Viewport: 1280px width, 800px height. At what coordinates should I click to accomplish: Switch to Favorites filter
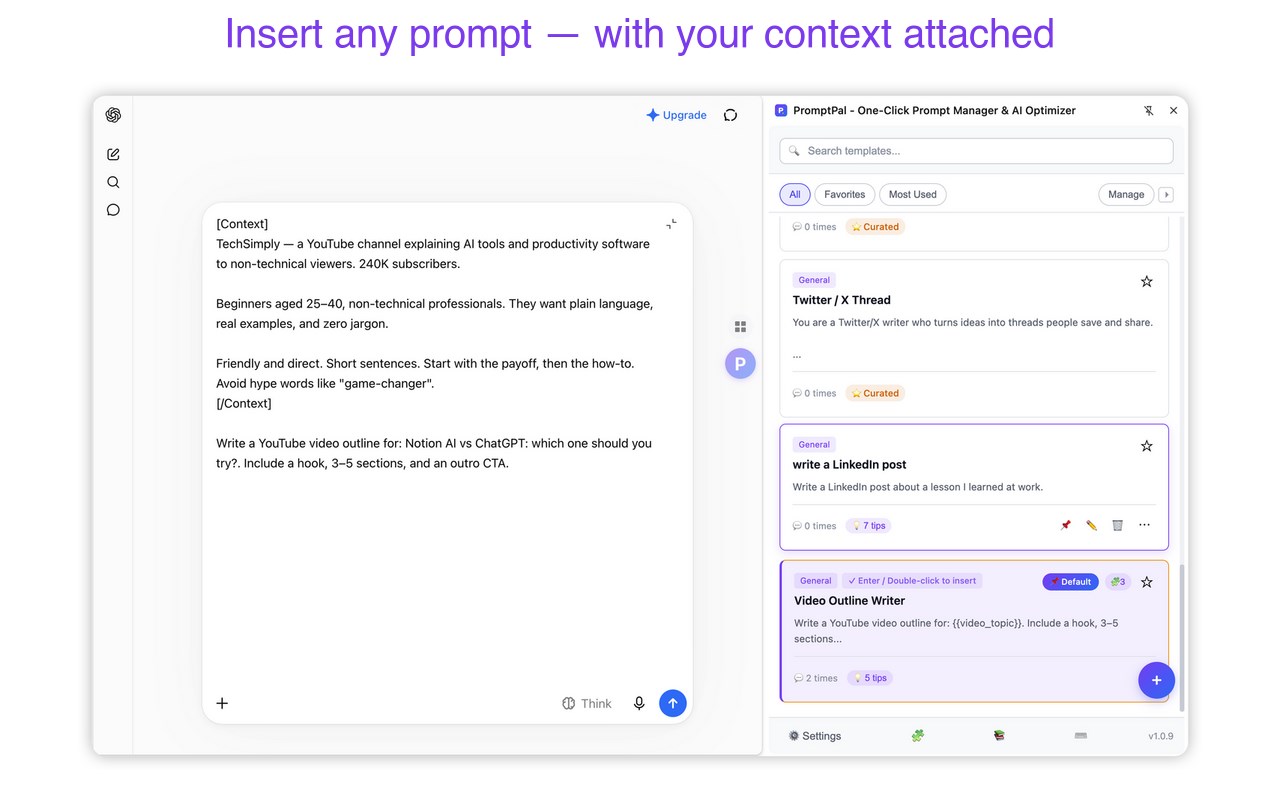click(845, 195)
